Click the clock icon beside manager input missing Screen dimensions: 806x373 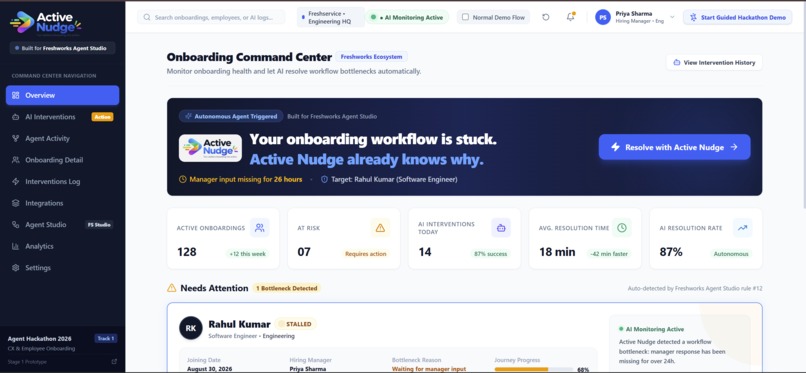pos(182,179)
